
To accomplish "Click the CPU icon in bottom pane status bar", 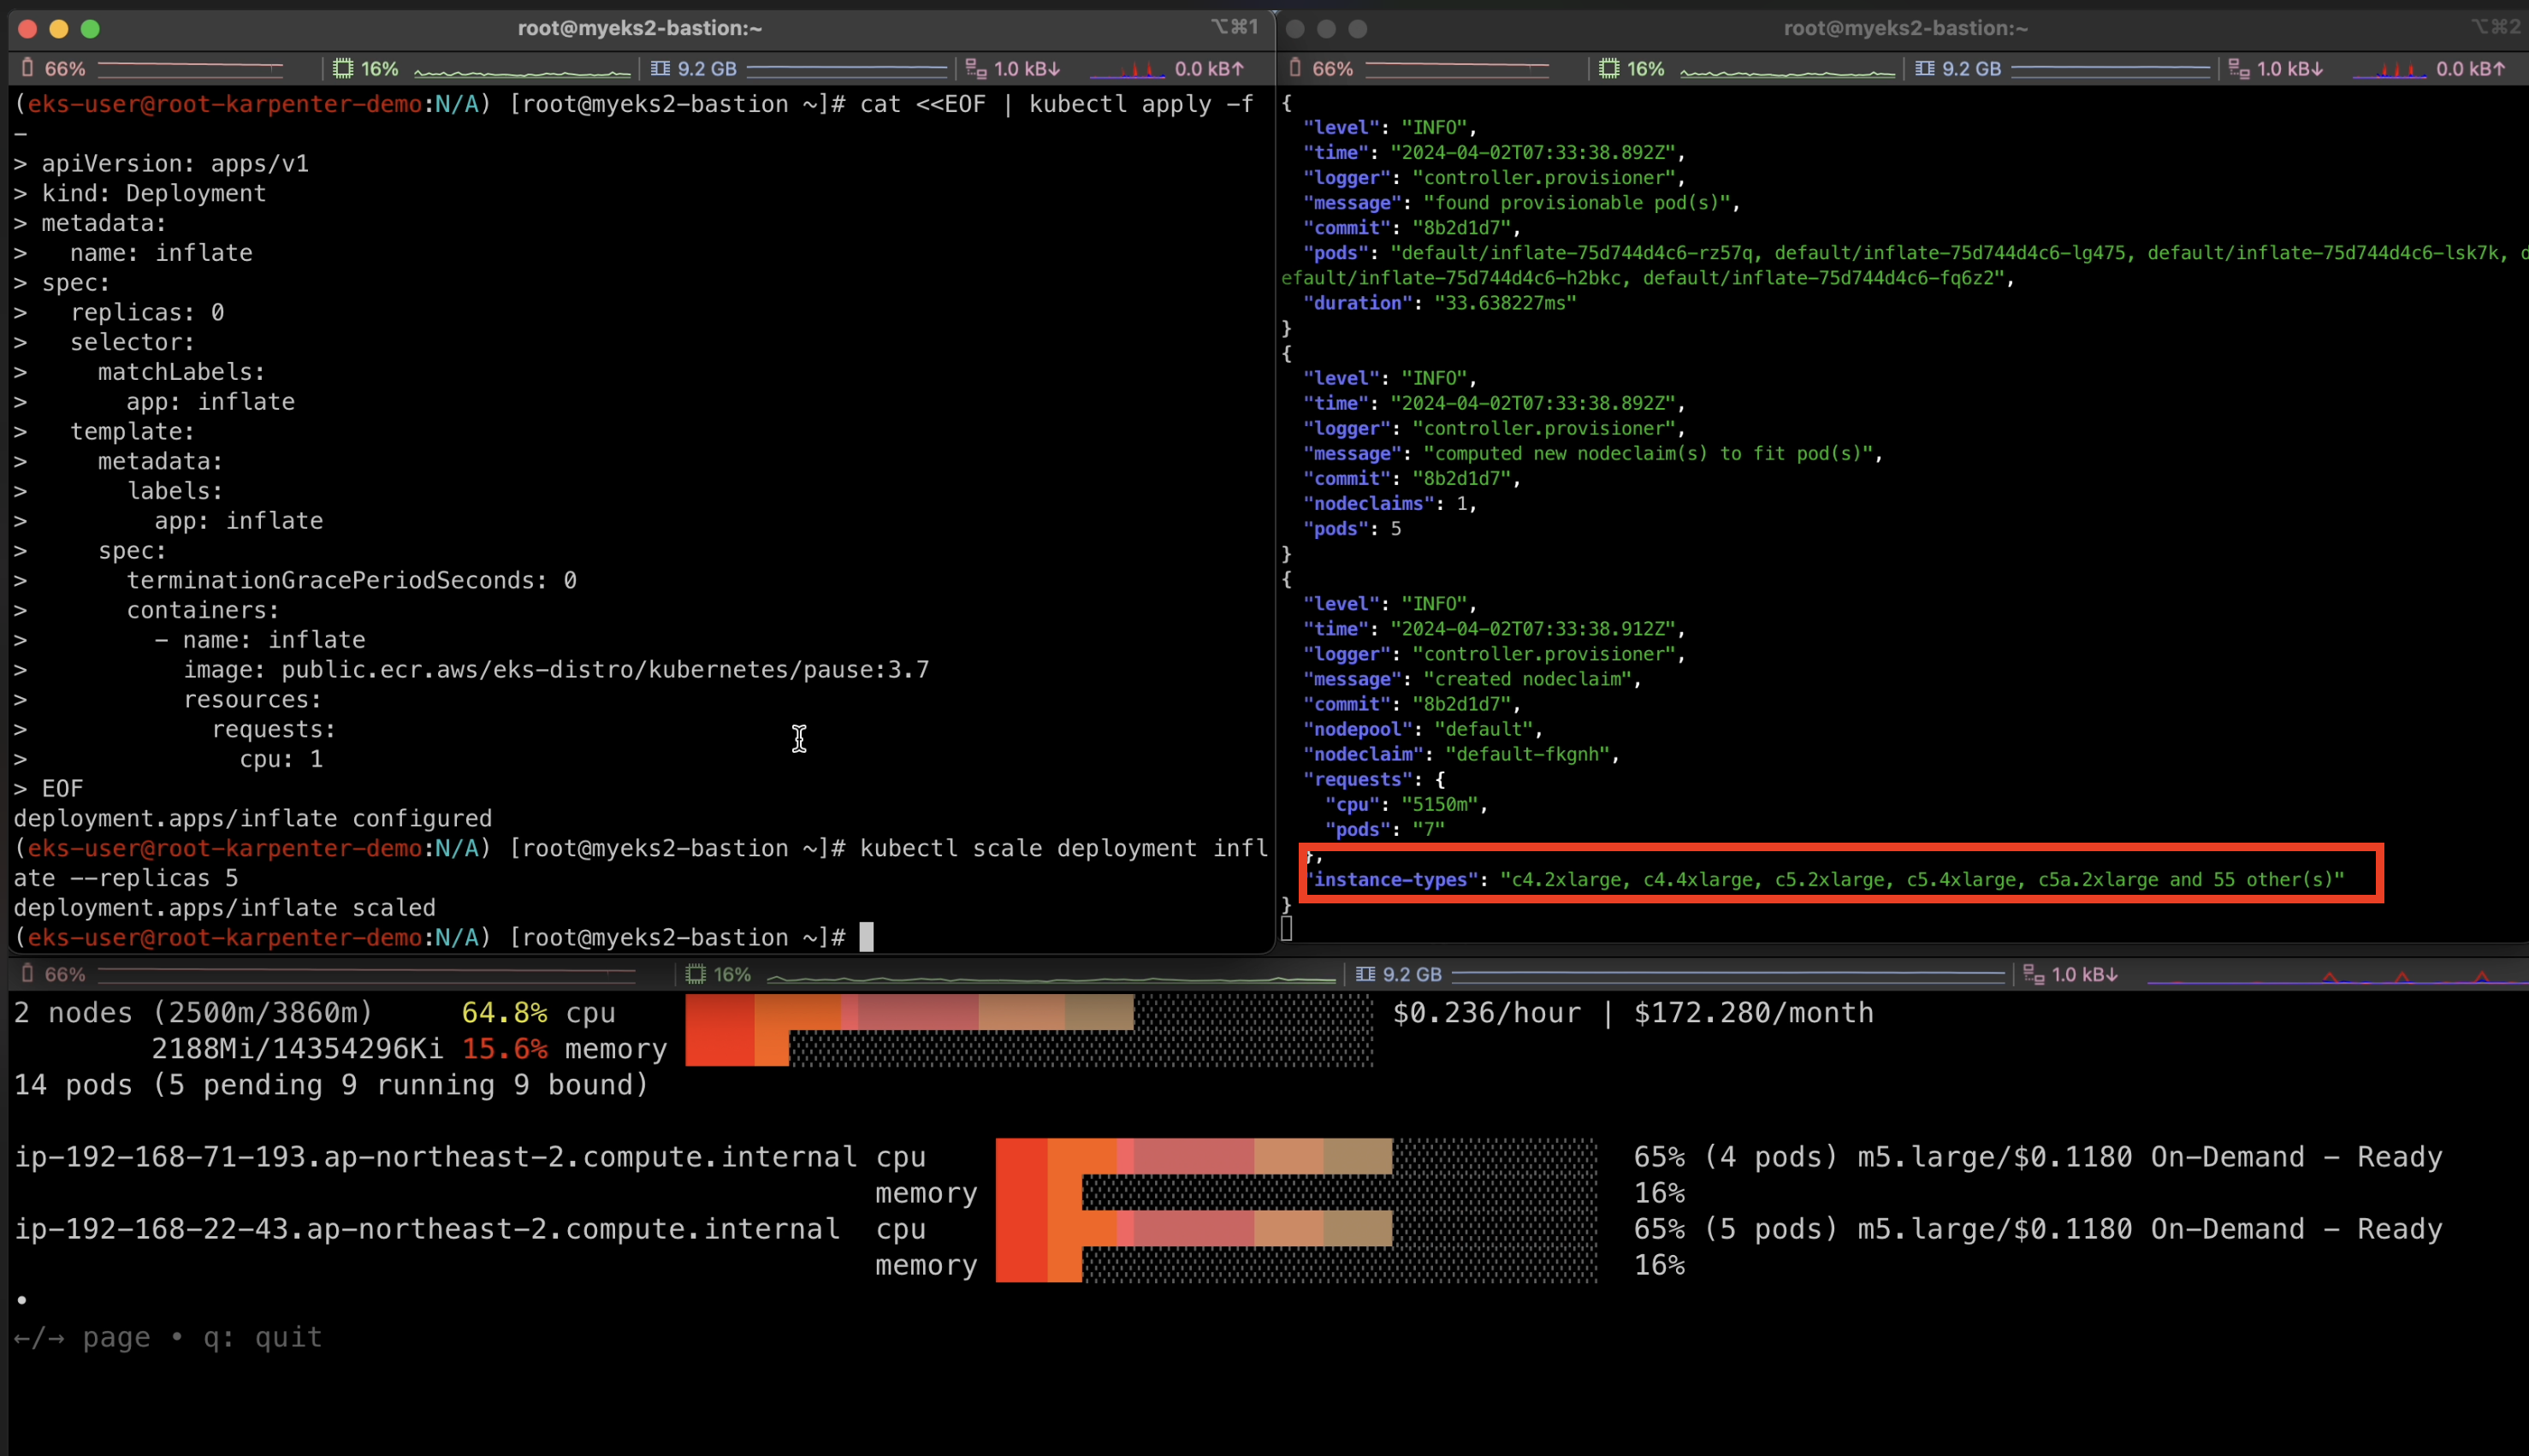I will pos(696,974).
